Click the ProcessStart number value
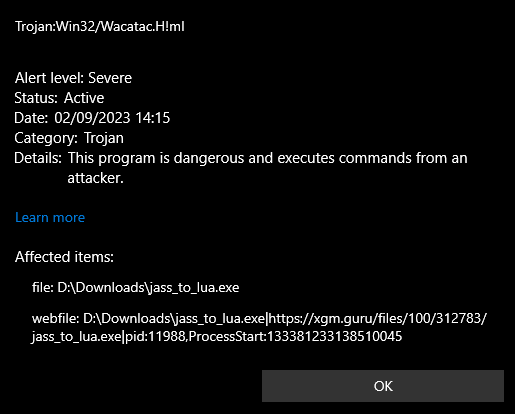Image resolution: width=515 pixels, height=414 pixels. 334,336
